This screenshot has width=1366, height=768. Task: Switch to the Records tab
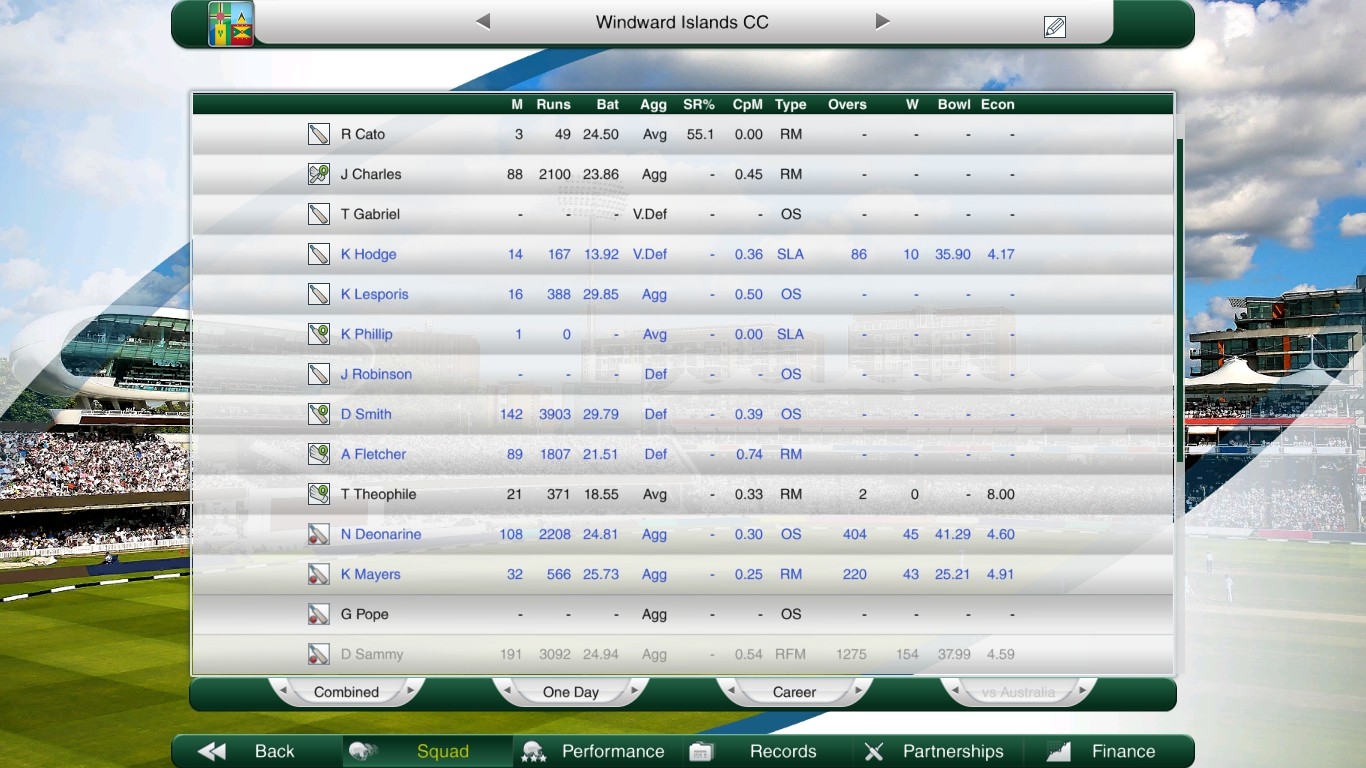[766, 752]
